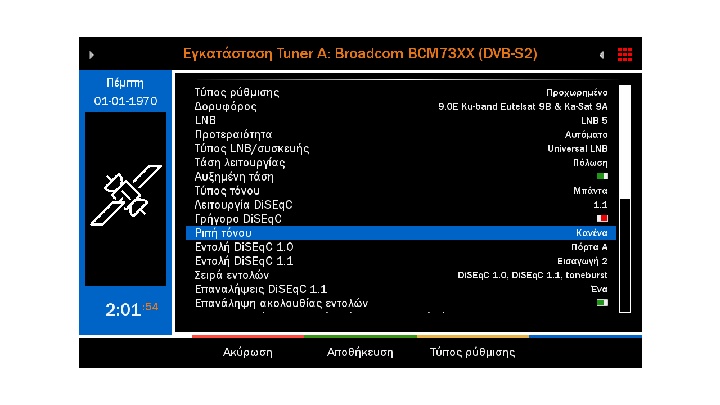Change Επαναλήψεις DiSEqC 1.1 value Ένα
This screenshot has height=405, width=720.
pyautogui.click(x=599, y=289)
